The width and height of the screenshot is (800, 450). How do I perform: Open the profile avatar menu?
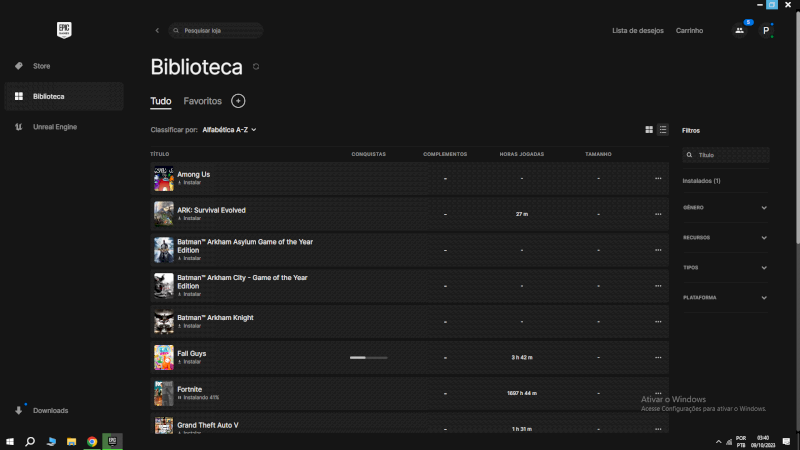coord(766,31)
